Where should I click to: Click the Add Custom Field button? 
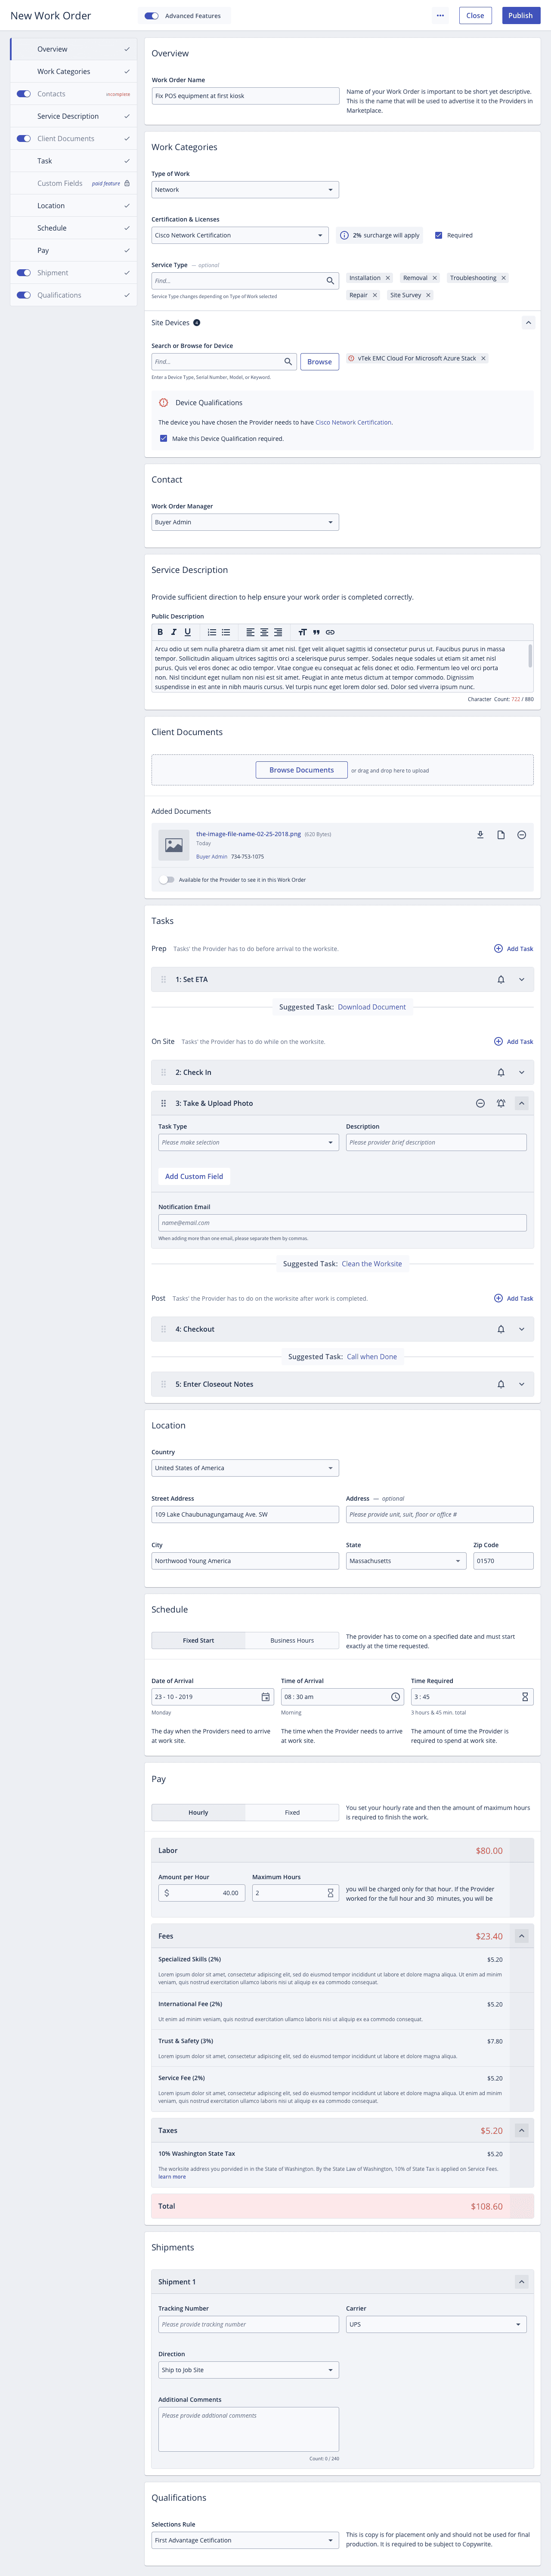tap(194, 1176)
